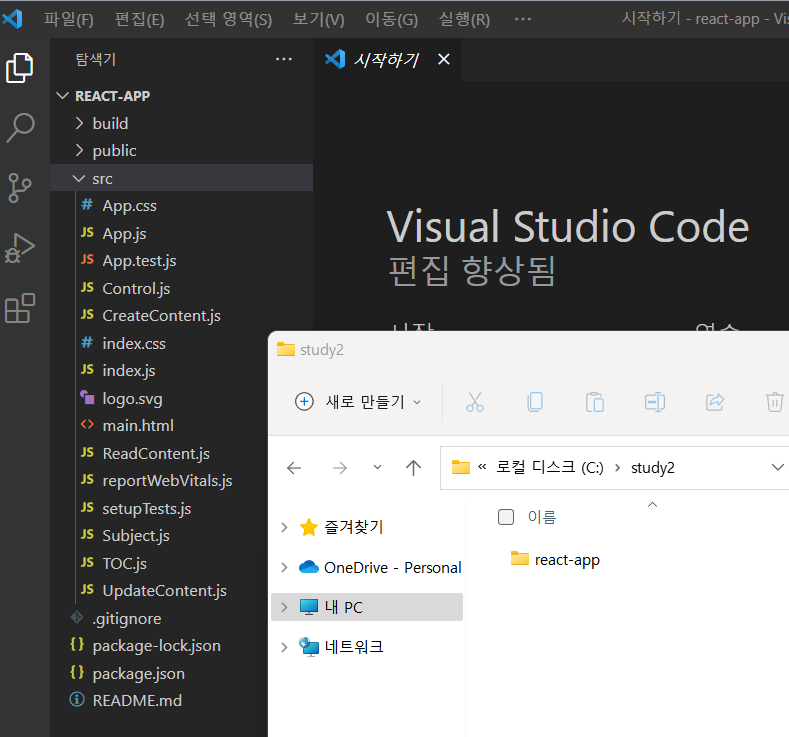Switch to the 시작하기 tab
Image resolution: width=789 pixels, height=737 pixels.
386,60
